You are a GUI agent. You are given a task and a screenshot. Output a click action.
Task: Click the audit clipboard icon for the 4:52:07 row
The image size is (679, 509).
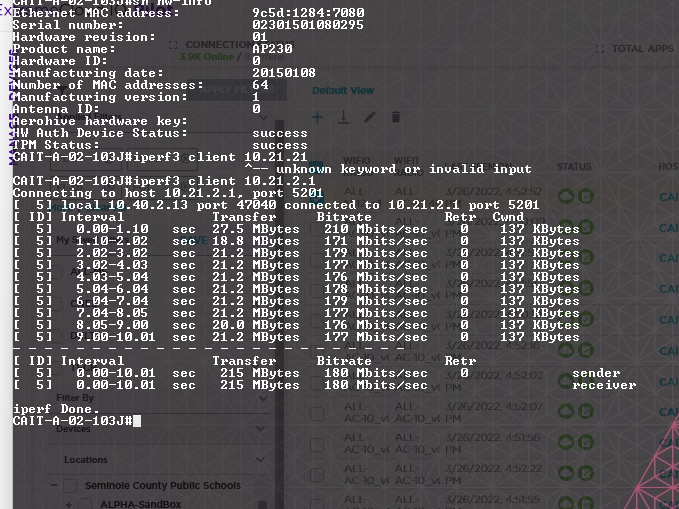pyautogui.click(x=586, y=411)
